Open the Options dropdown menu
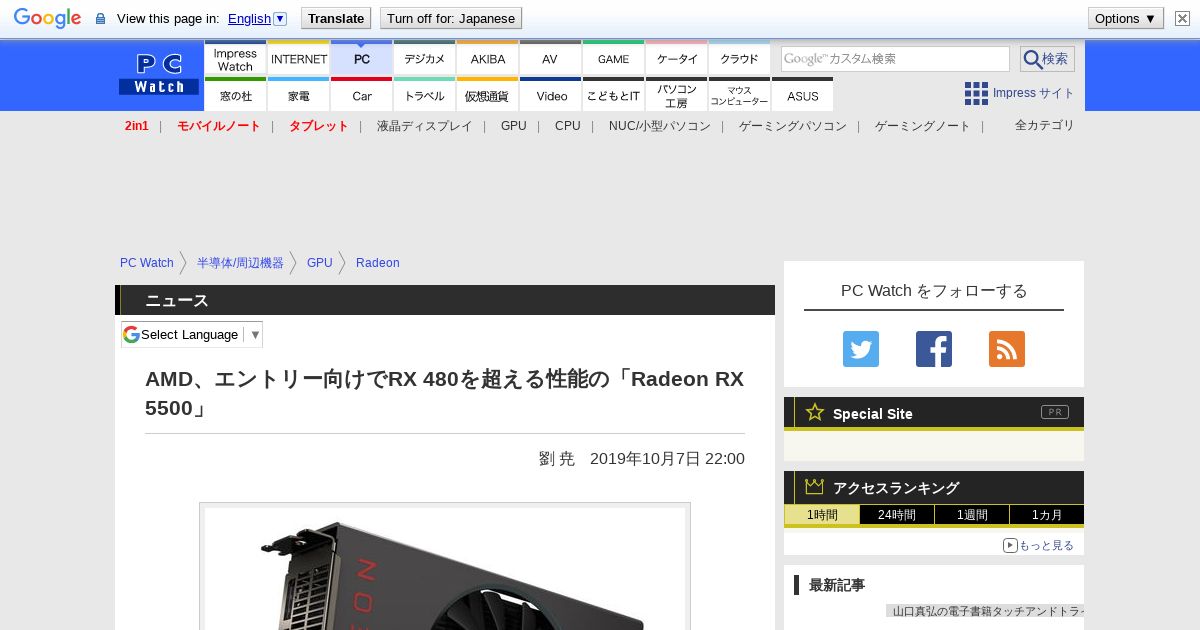The image size is (1200, 630). pos(1125,18)
